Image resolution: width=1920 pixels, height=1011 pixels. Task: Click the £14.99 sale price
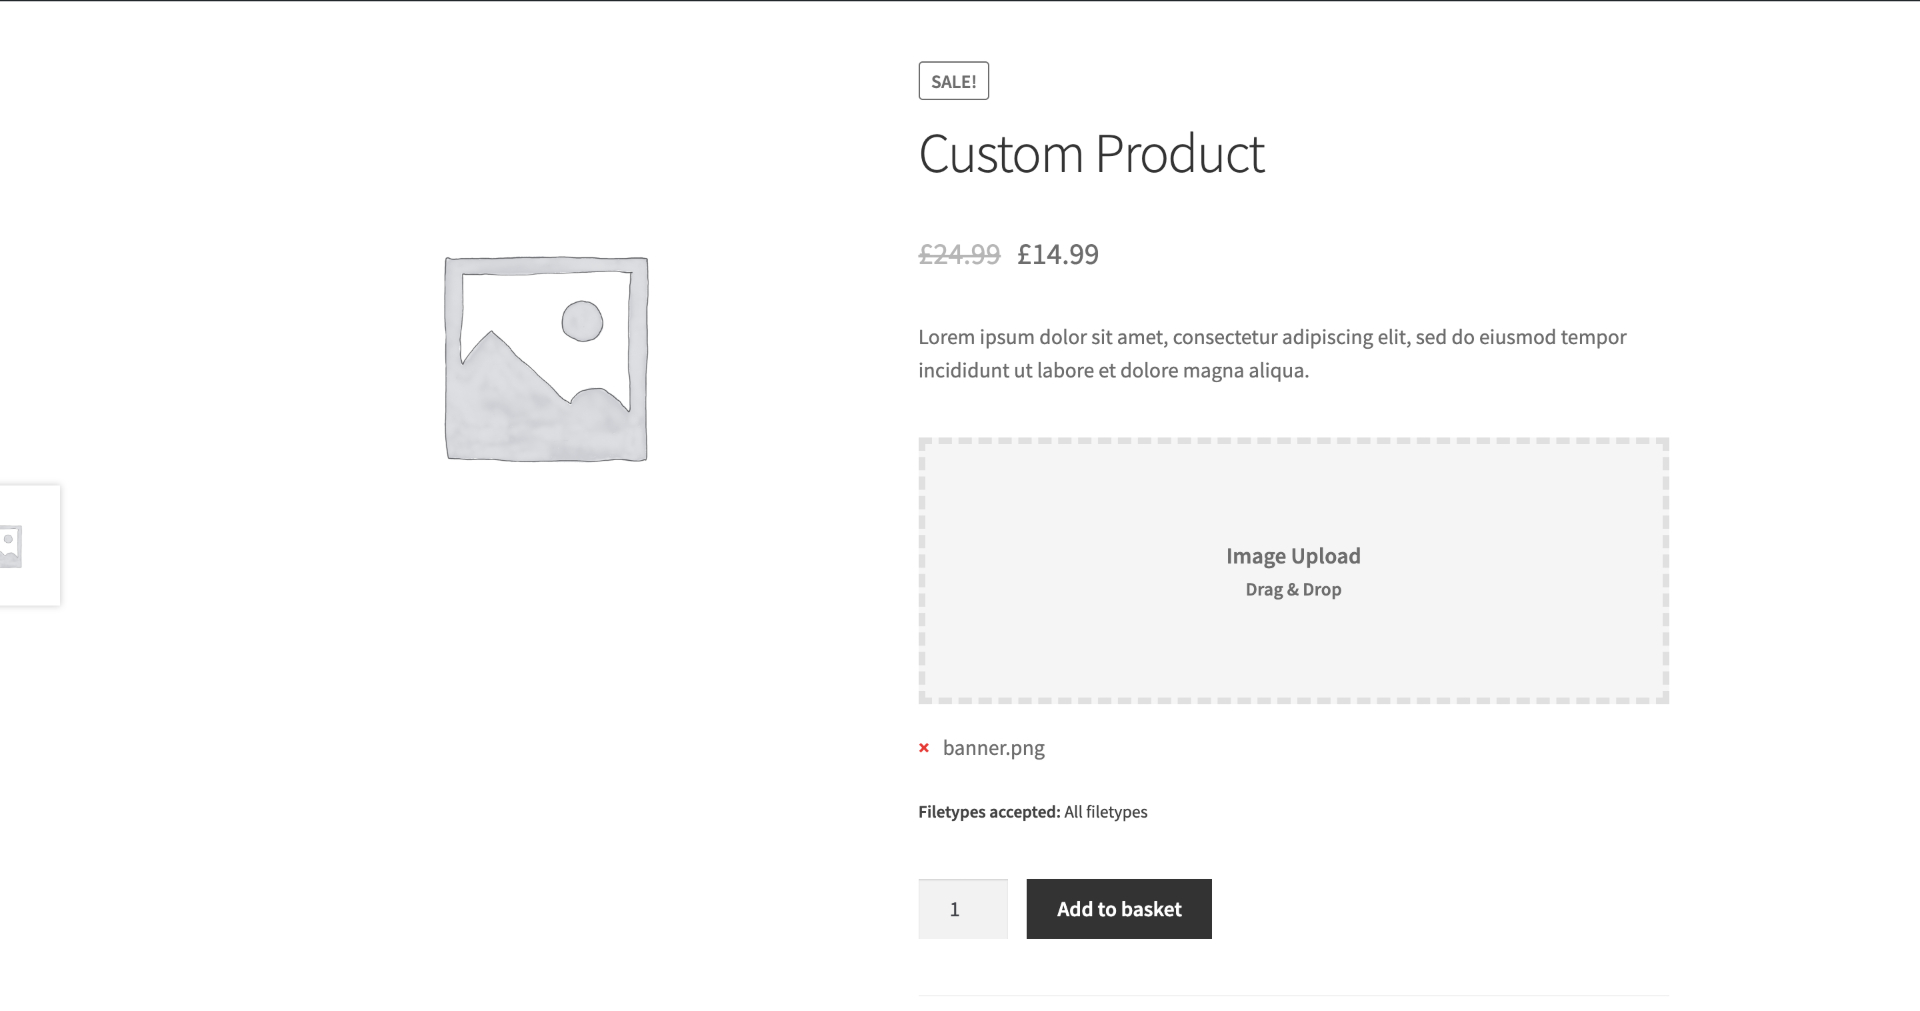click(1058, 255)
